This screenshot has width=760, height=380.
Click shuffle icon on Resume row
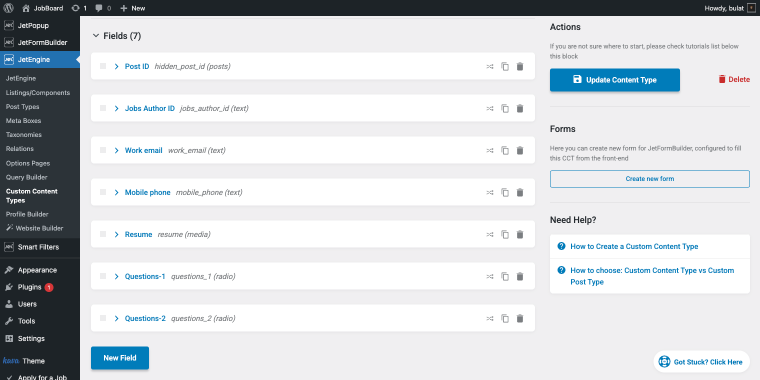(490, 235)
